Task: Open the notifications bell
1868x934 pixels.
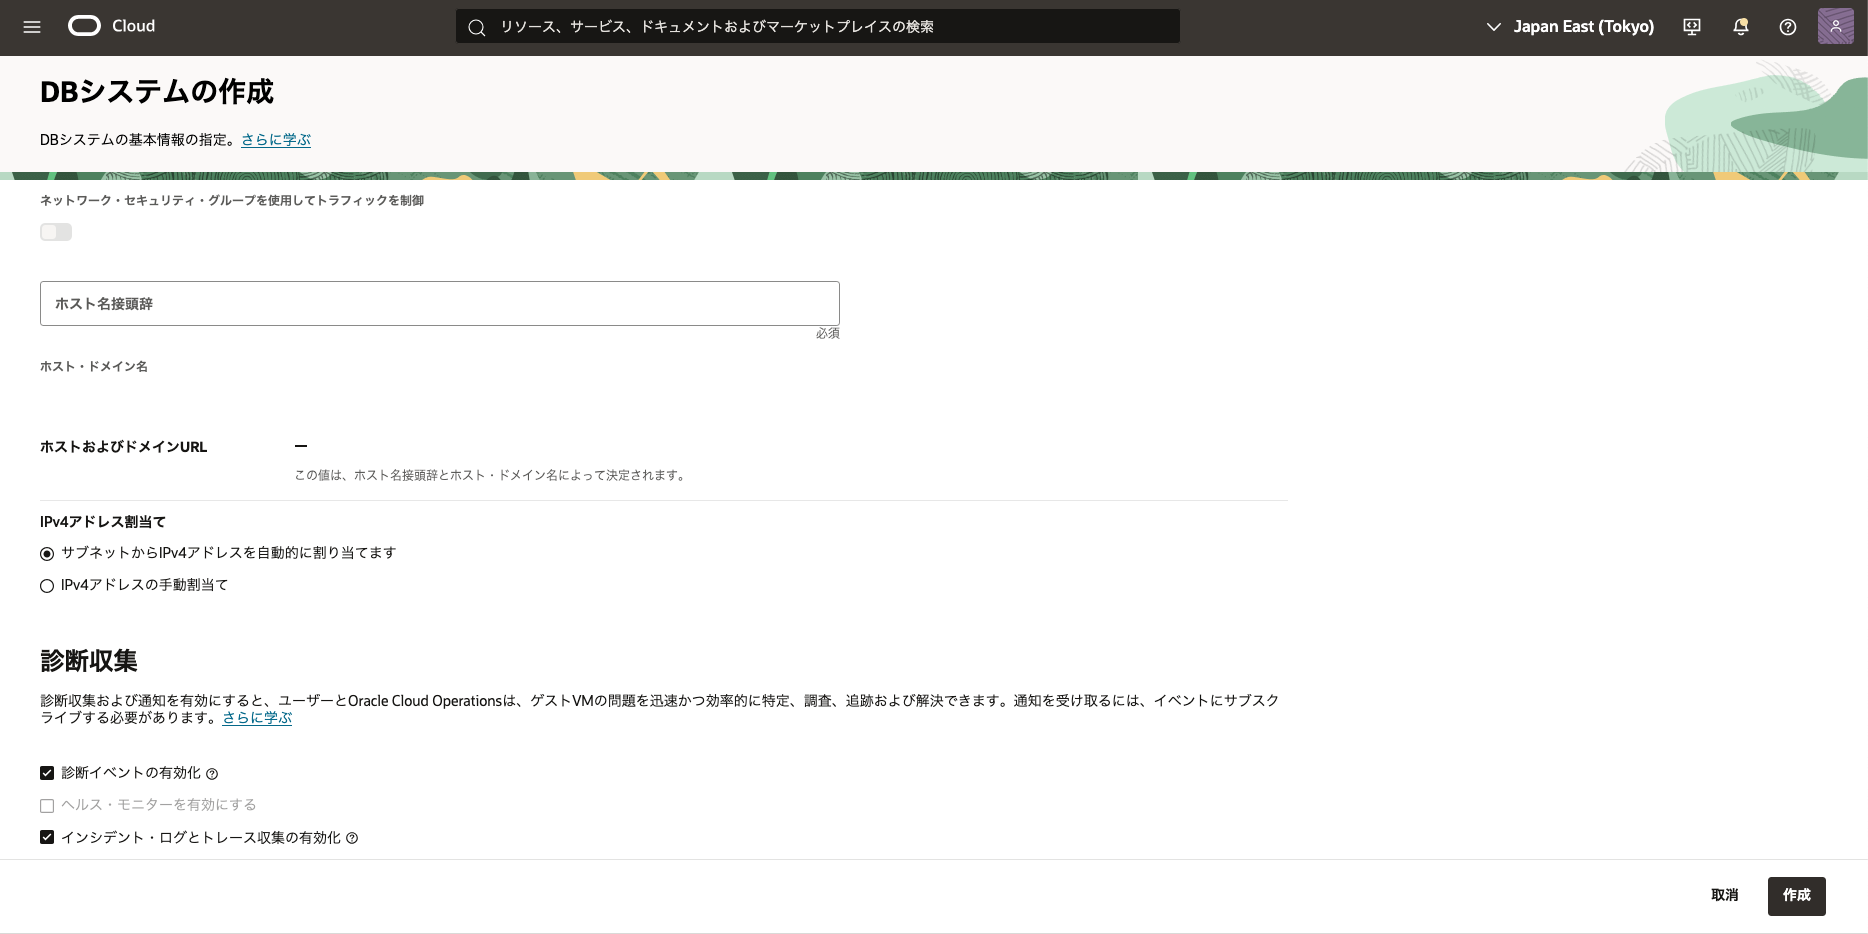Action: point(1740,27)
